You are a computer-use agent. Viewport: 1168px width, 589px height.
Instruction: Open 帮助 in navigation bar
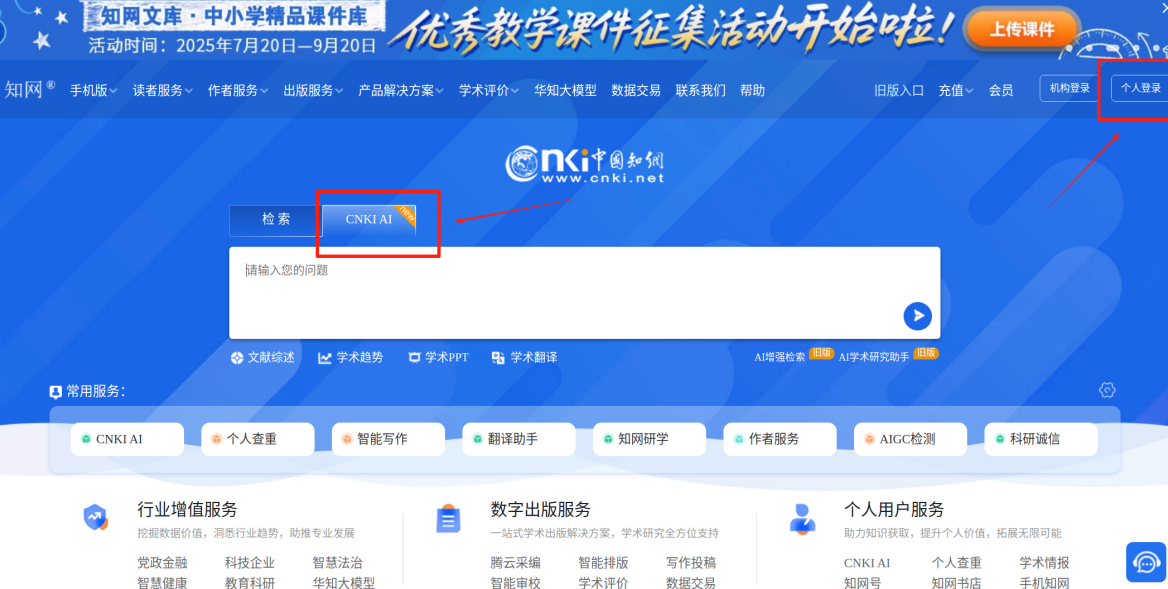point(752,90)
